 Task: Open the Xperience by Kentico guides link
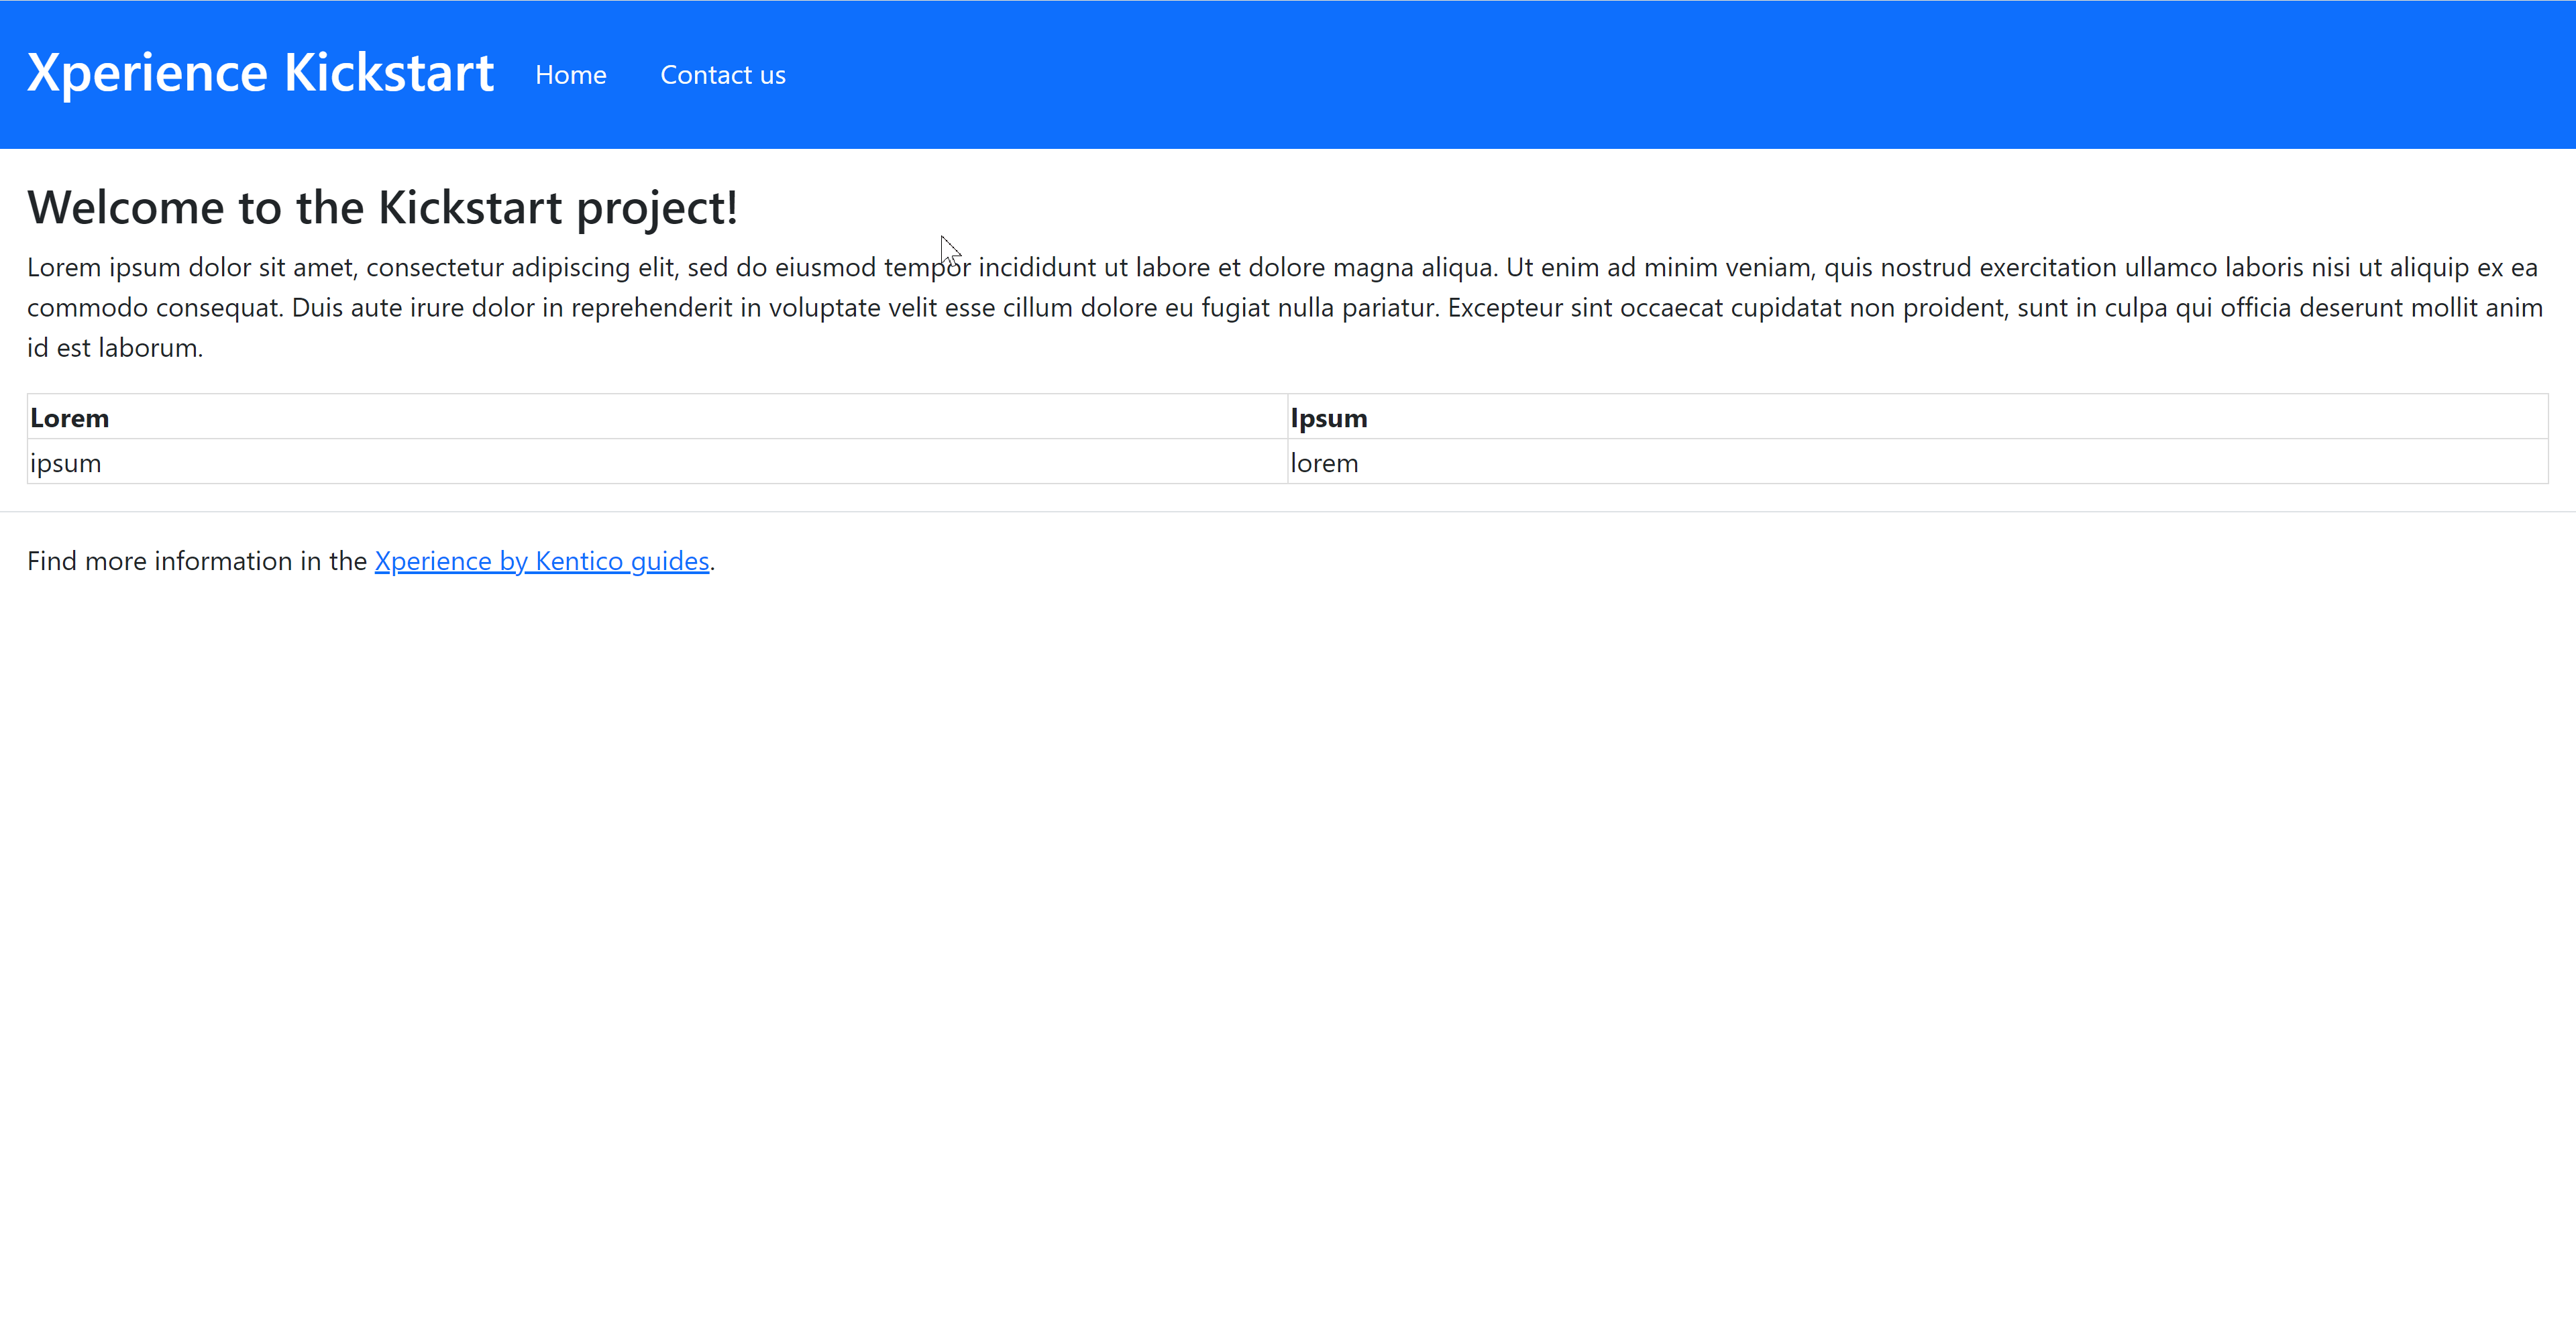541,561
